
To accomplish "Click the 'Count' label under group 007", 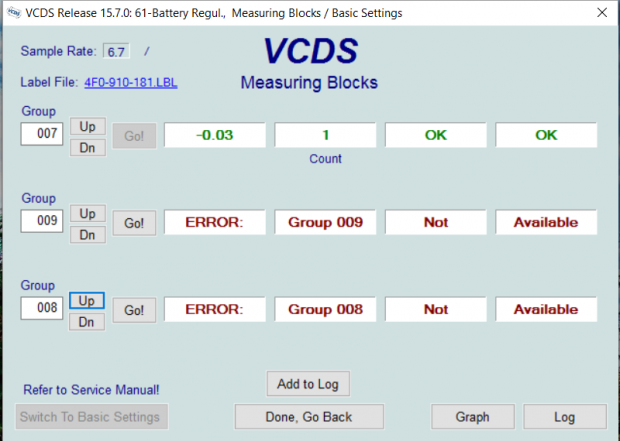I will 325,159.
